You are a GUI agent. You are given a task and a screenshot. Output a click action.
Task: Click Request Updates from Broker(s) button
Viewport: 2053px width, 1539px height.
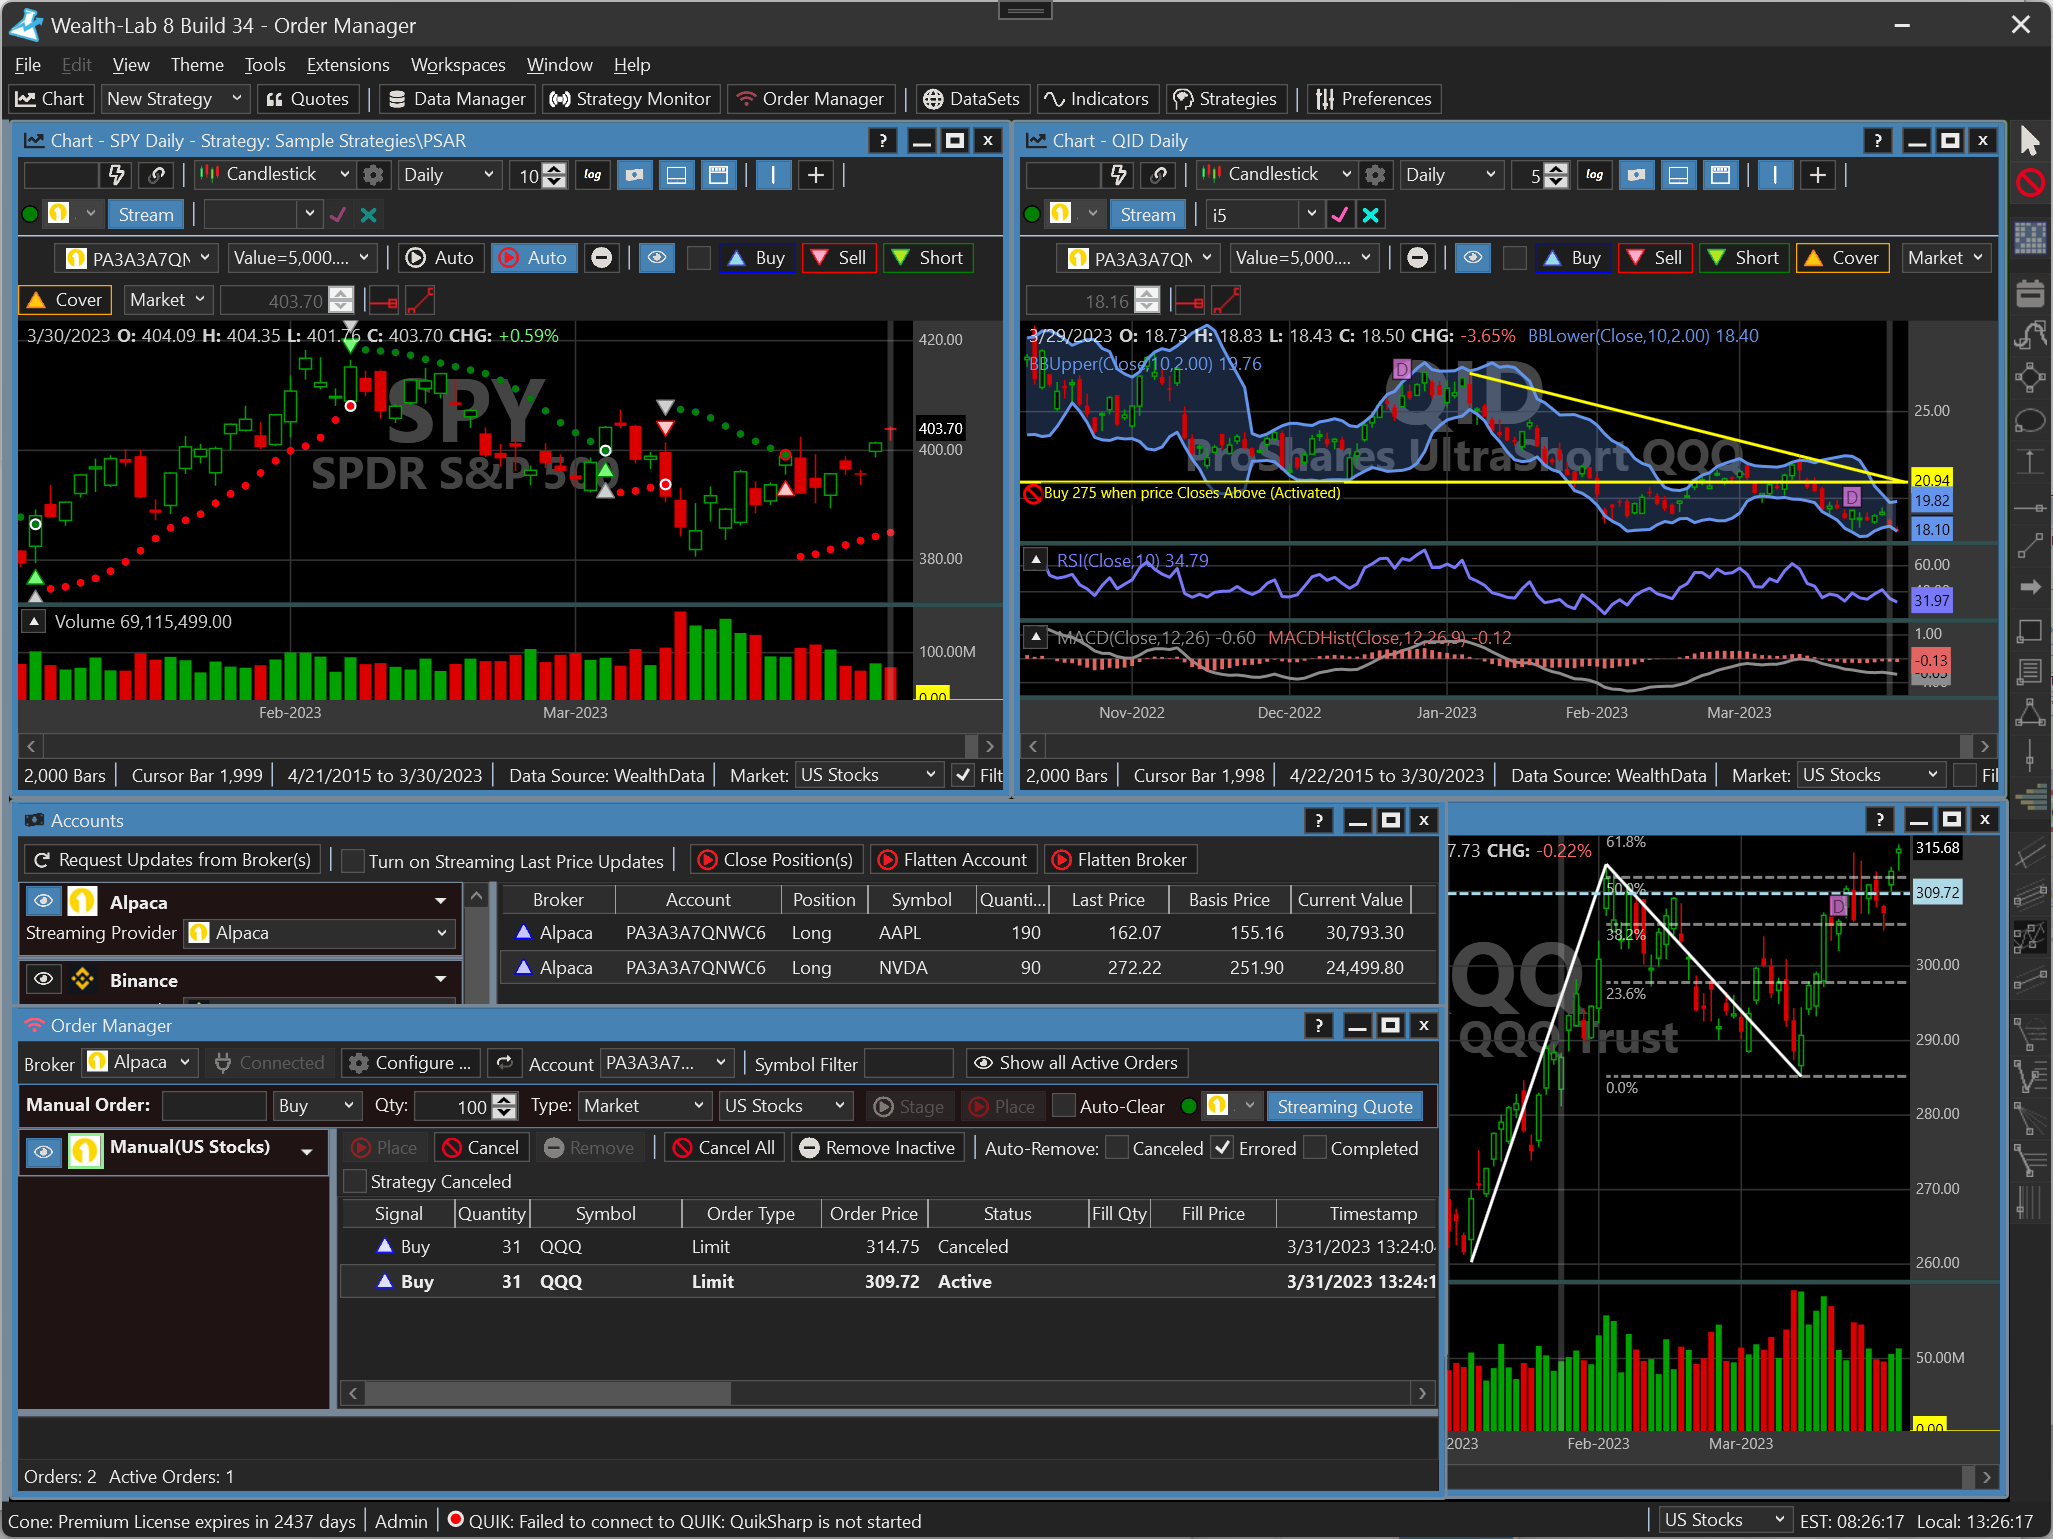[172, 860]
